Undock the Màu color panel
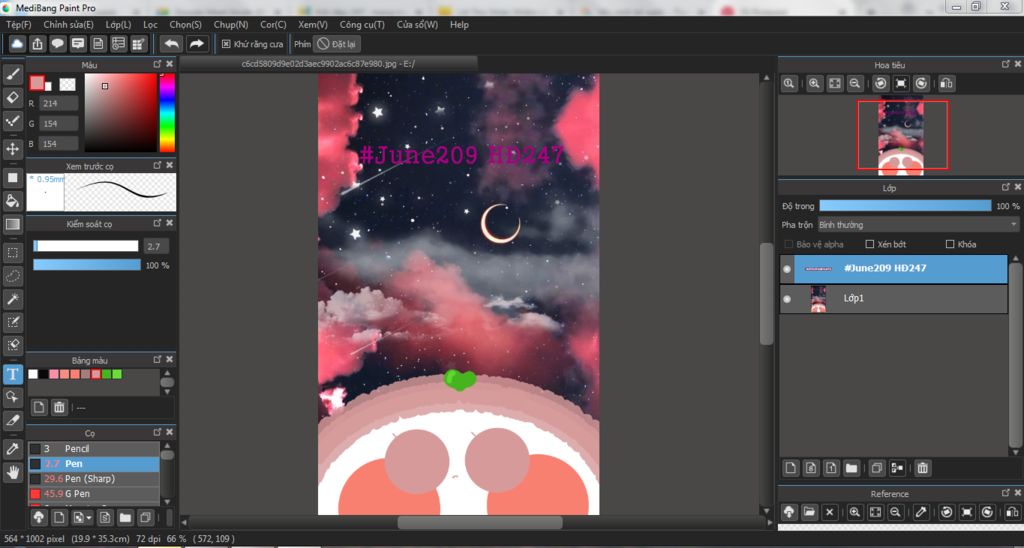The height and width of the screenshot is (548, 1024). click(x=157, y=64)
